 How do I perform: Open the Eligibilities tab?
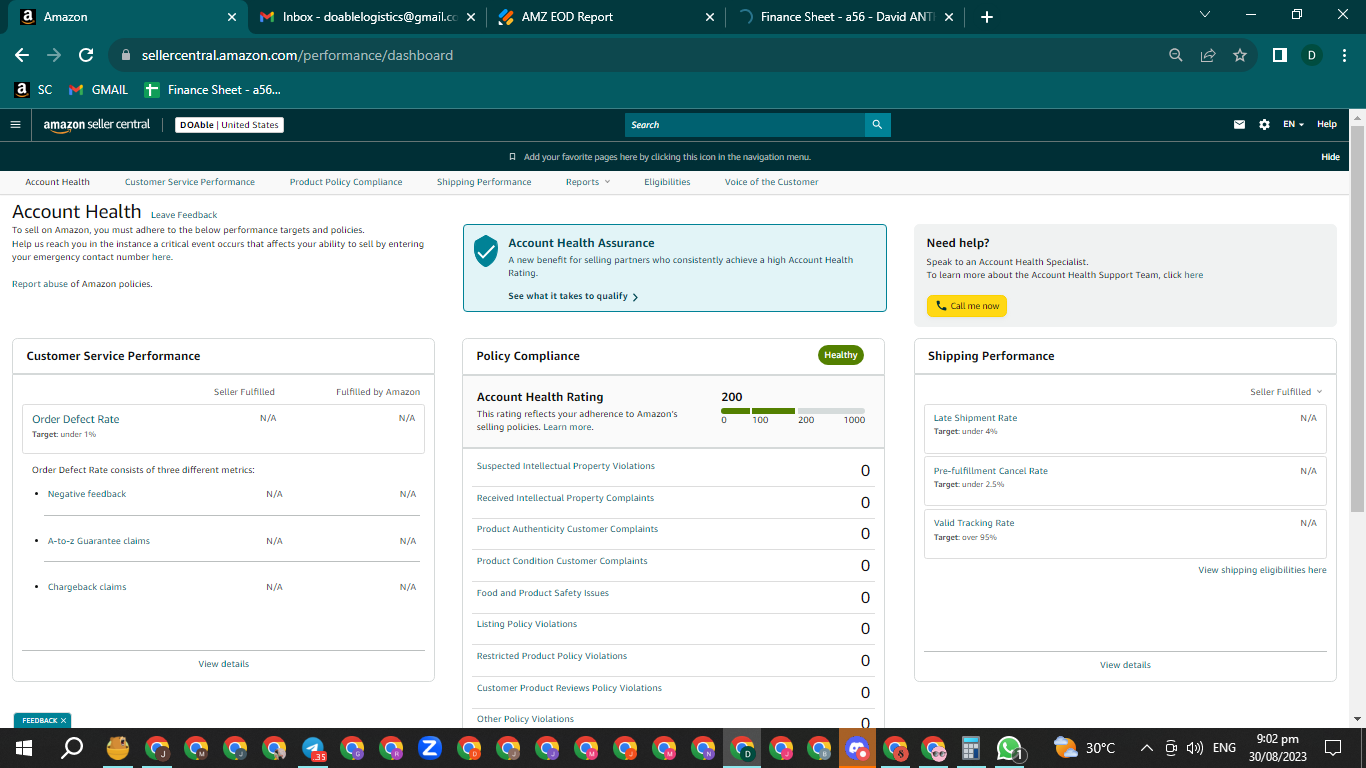pos(667,182)
